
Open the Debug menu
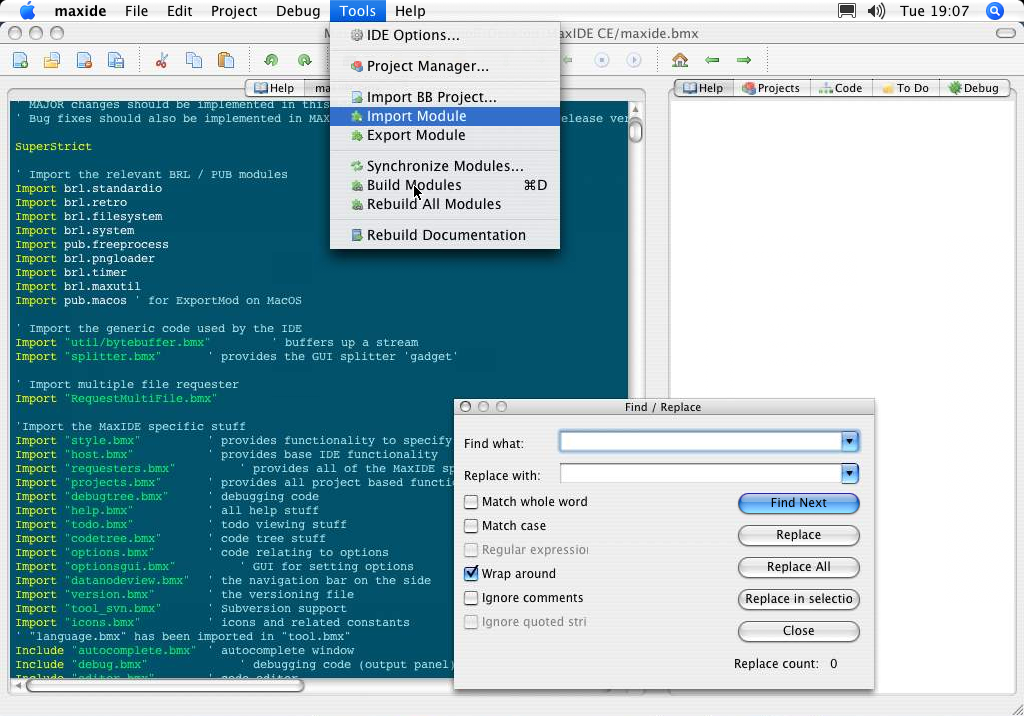[x=298, y=11]
